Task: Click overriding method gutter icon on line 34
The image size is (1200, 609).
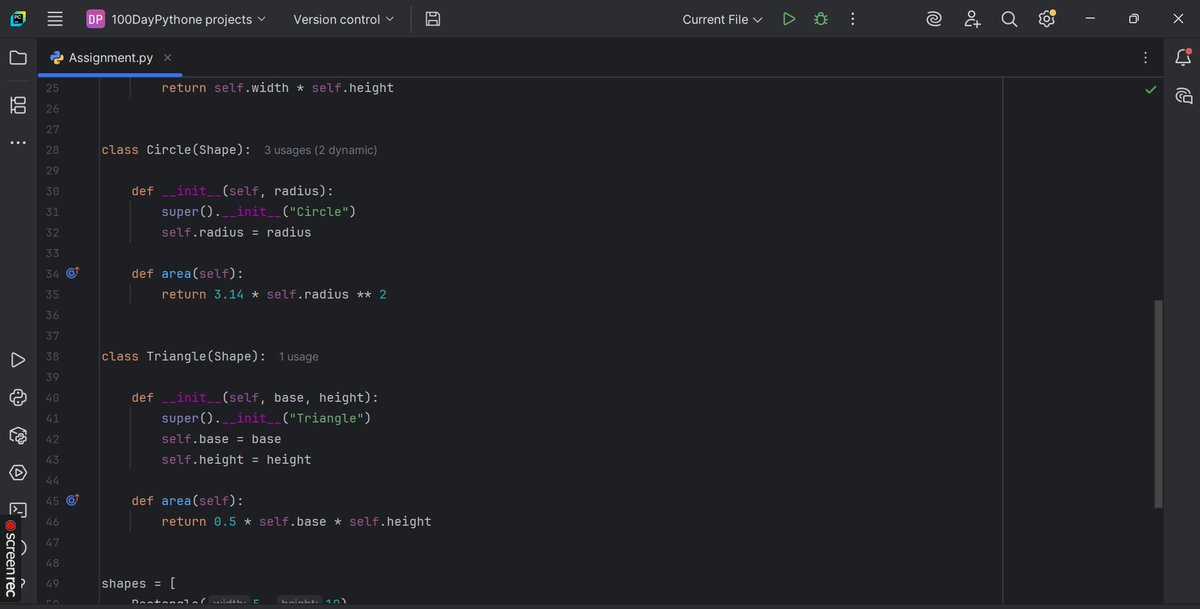Action: pos(72,273)
